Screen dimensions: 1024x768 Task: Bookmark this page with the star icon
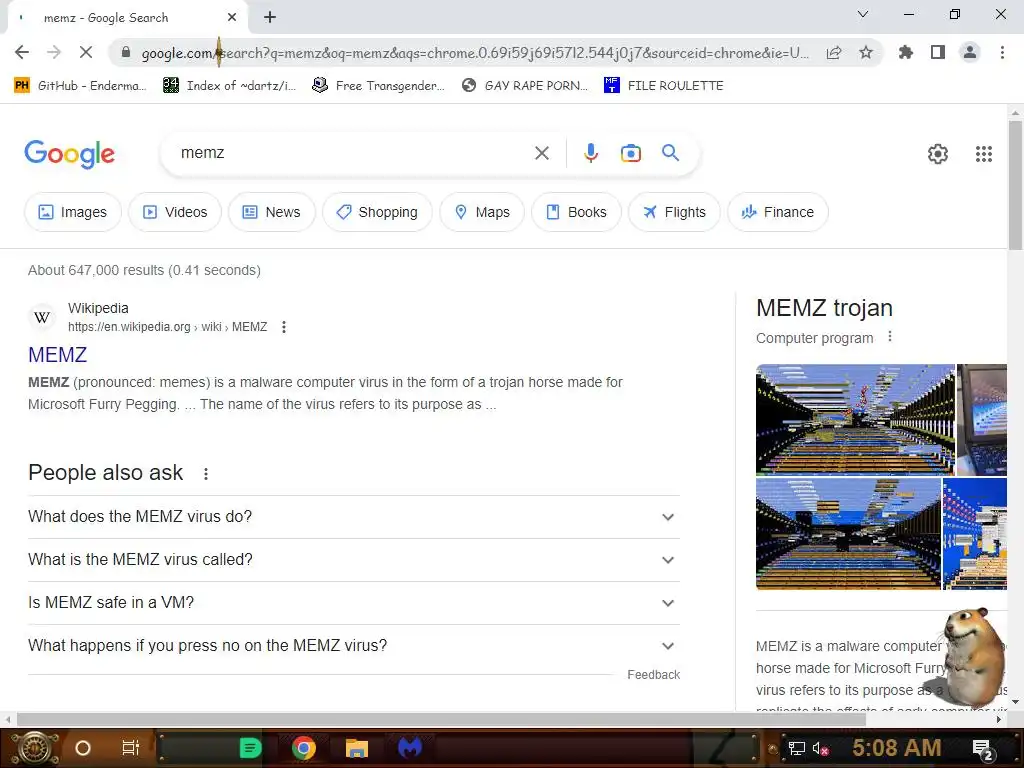click(866, 52)
